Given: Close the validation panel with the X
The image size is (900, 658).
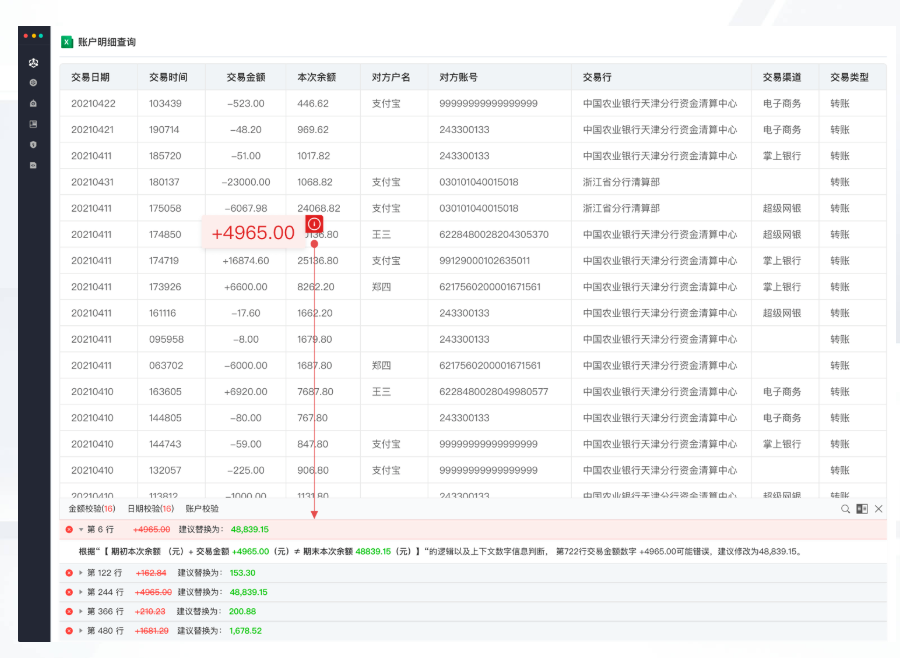Looking at the screenshot, I should click(878, 509).
